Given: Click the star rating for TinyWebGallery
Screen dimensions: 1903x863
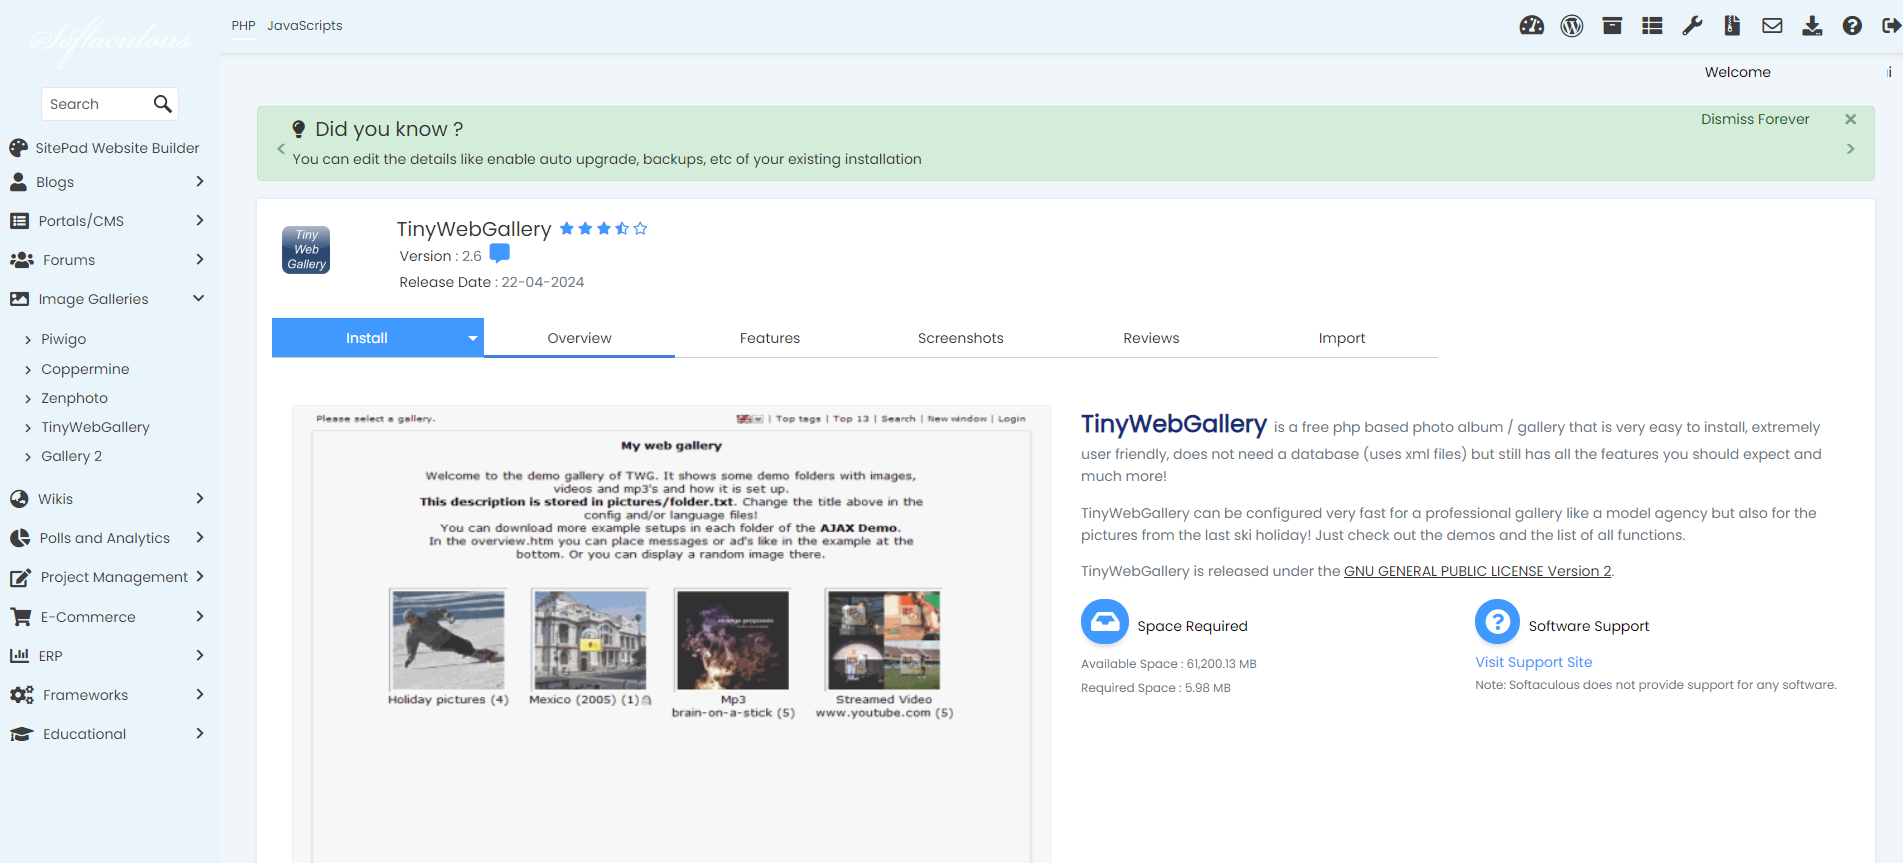Looking at the screenshot, I should 603,229.
